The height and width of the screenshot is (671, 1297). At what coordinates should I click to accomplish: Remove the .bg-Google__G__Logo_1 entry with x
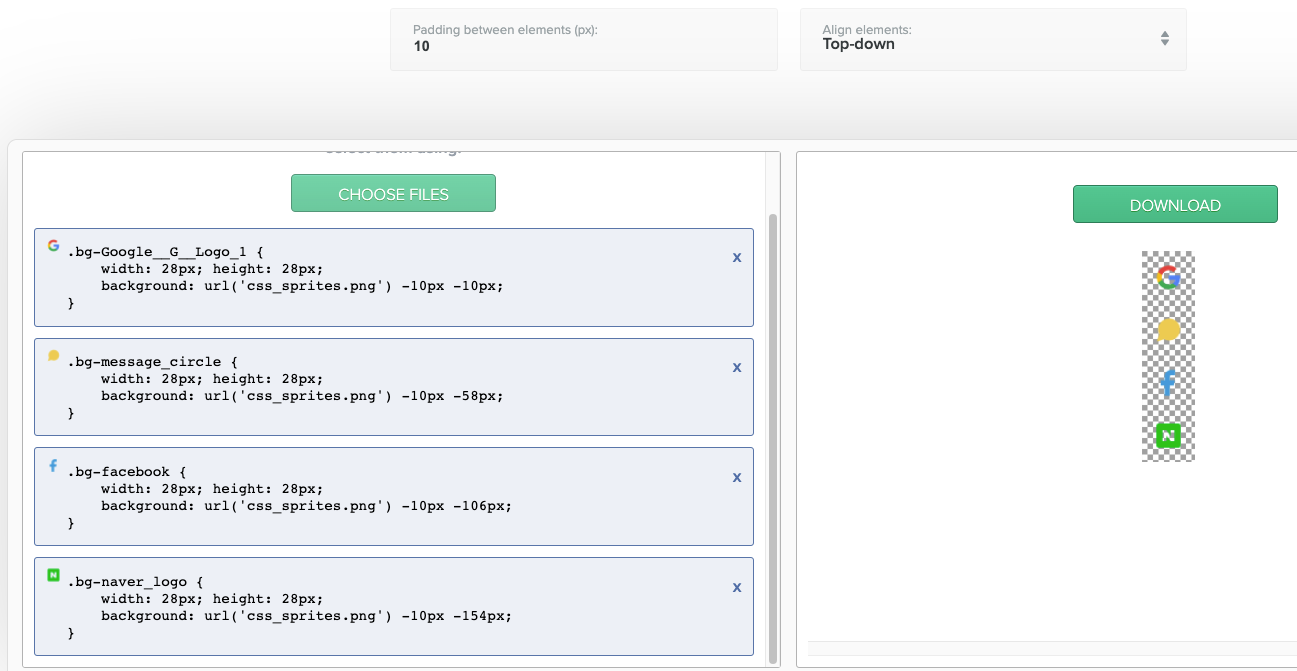[737, 257]
